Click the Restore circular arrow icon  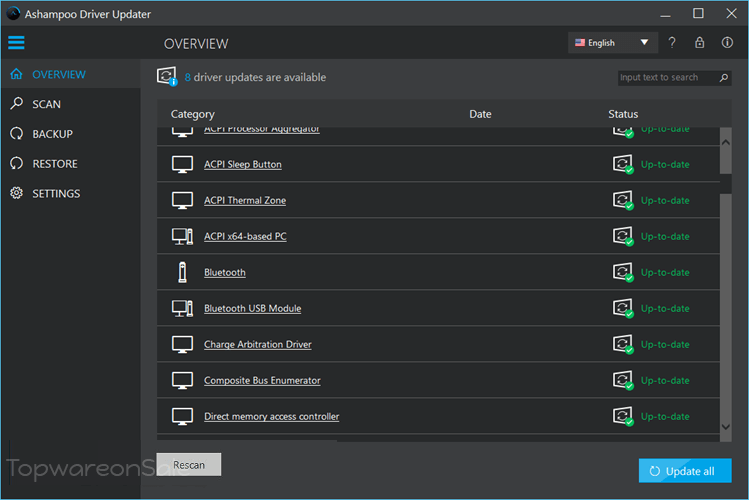point(16,163)
